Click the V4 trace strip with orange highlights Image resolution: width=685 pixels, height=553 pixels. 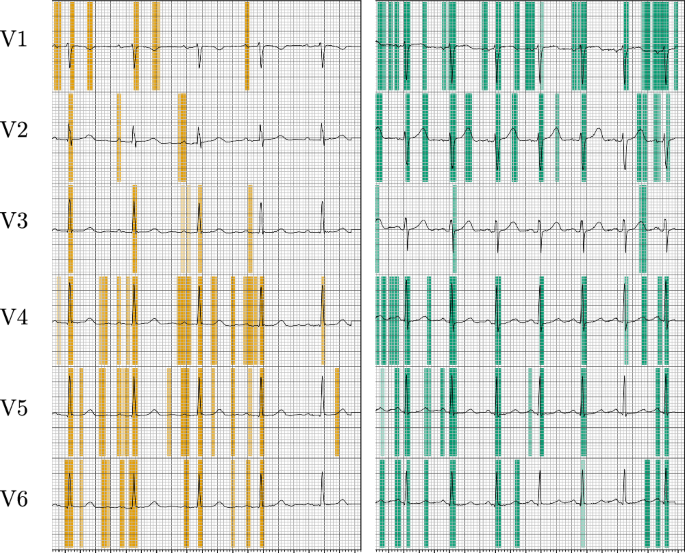point(207,320)
